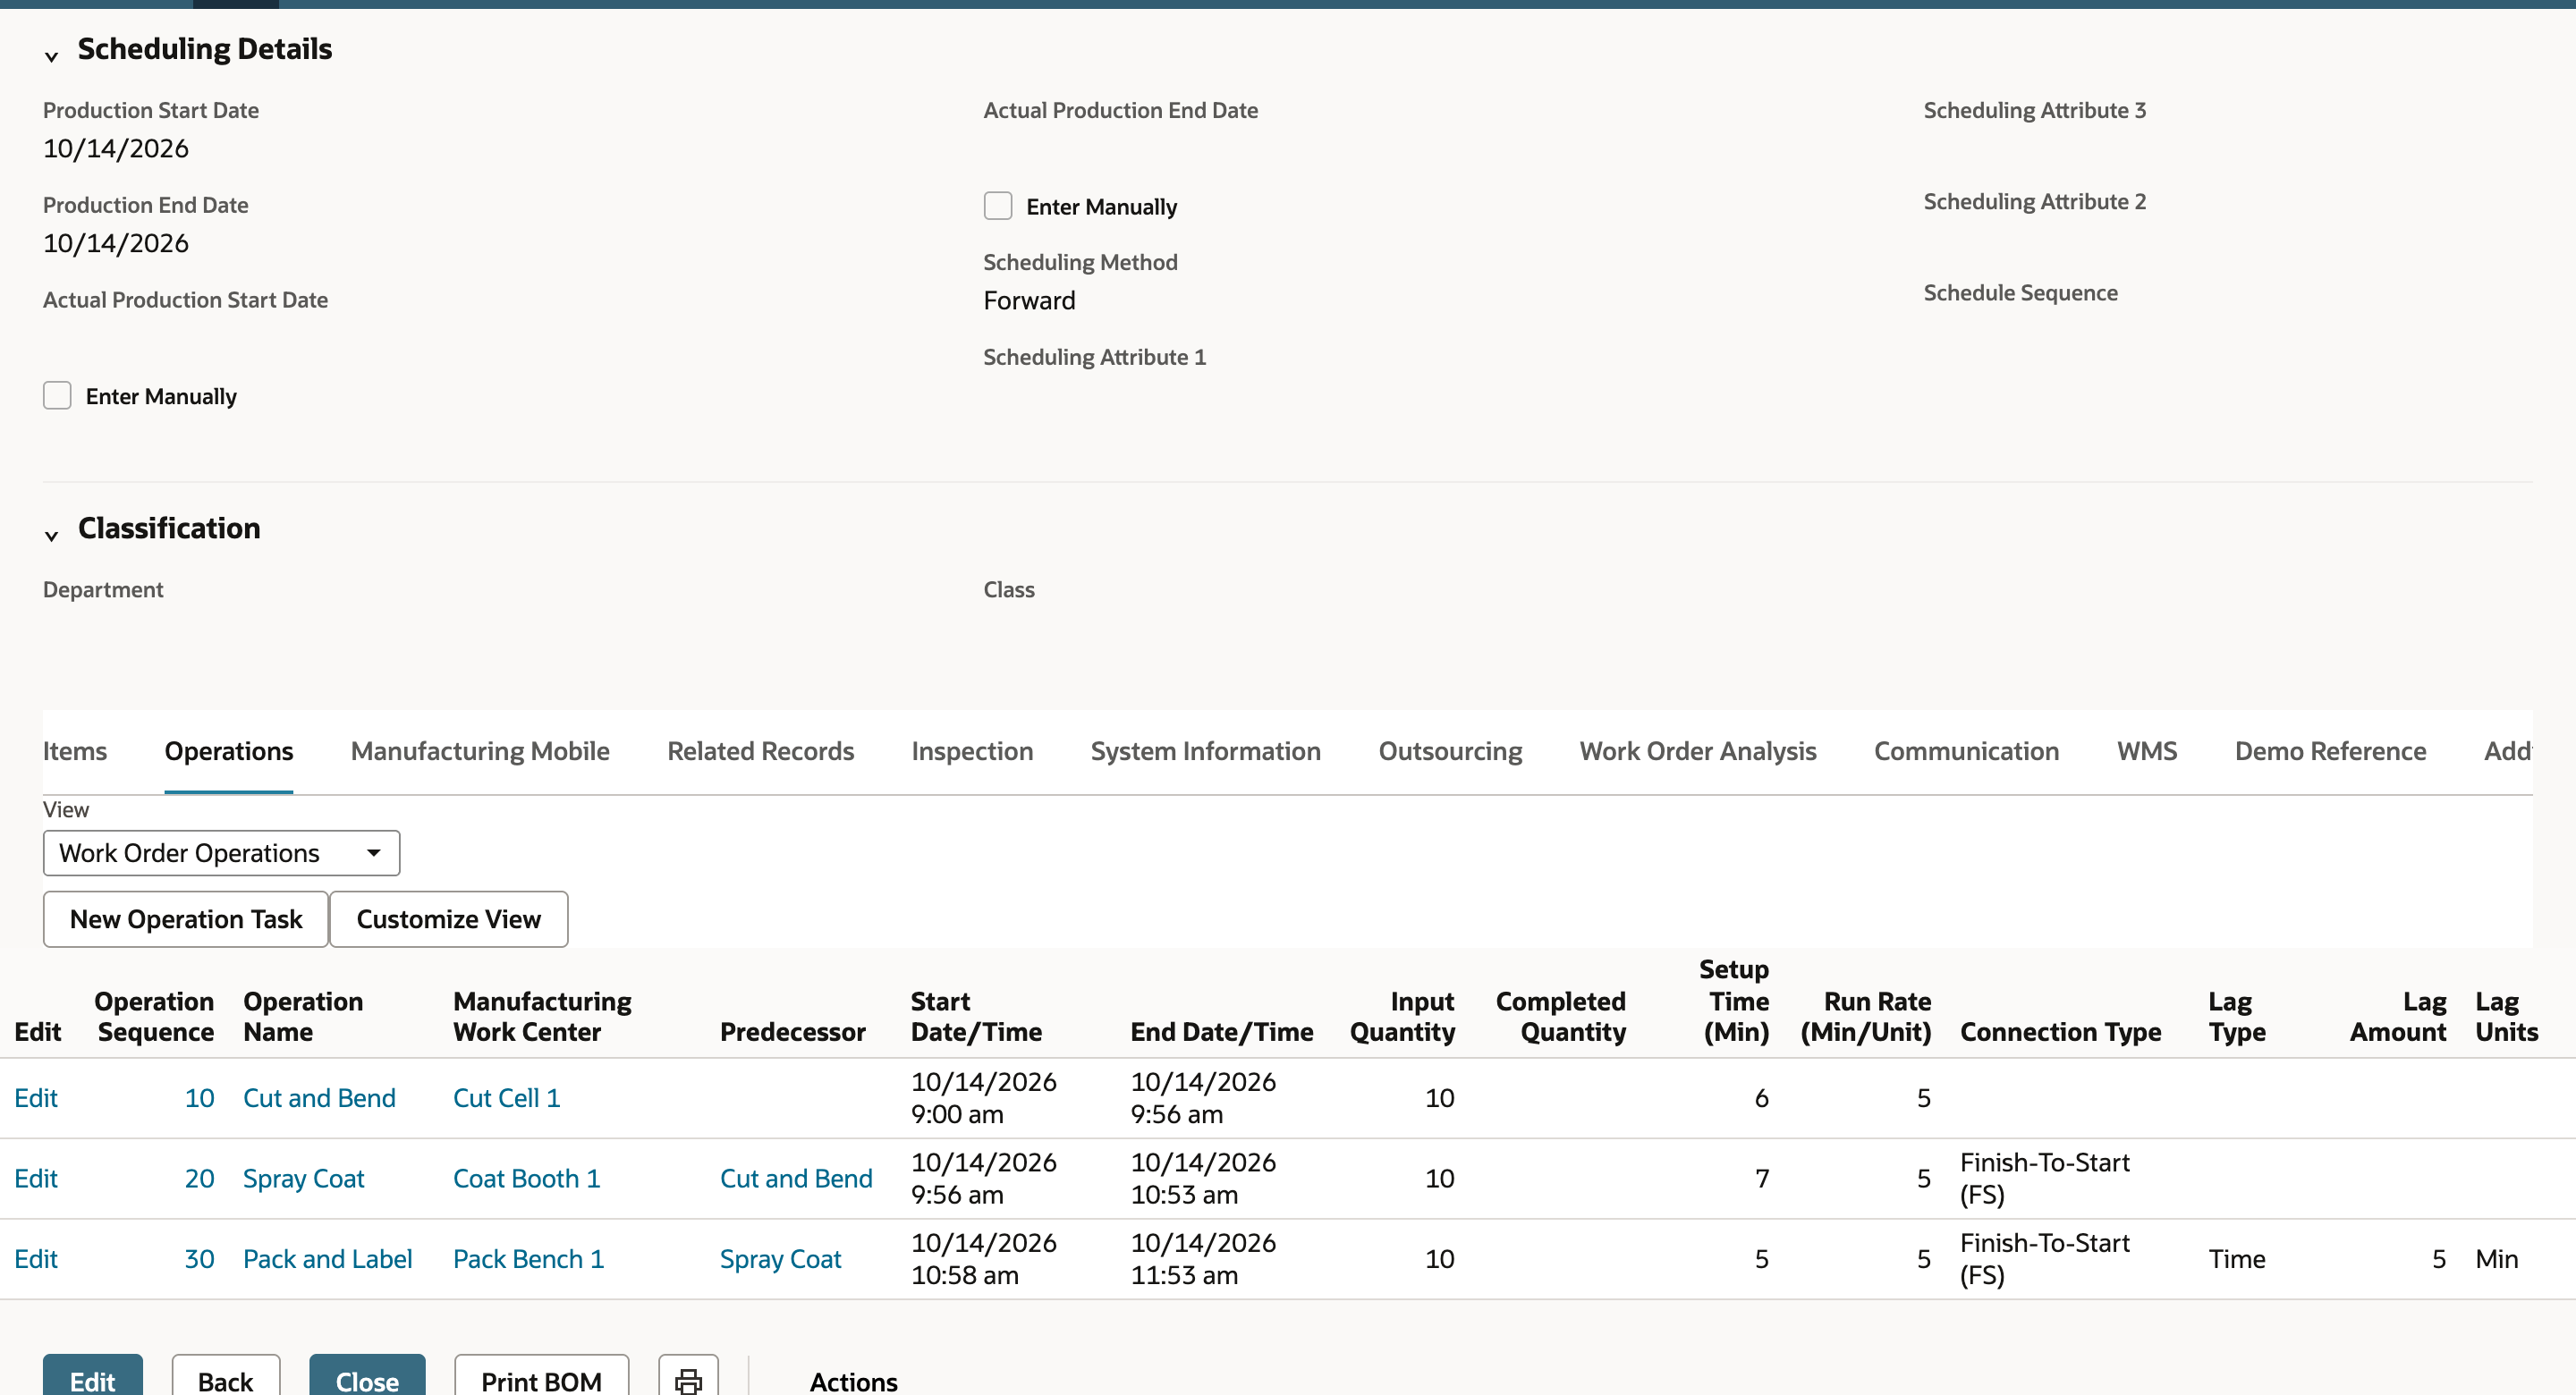
Task: Click Edit link for Pack and Label row
Action: [36, 1258]
